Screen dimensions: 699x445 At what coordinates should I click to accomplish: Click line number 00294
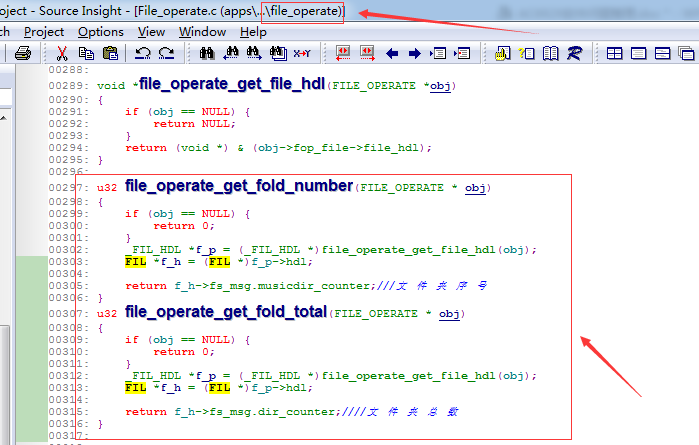[68, 148]
